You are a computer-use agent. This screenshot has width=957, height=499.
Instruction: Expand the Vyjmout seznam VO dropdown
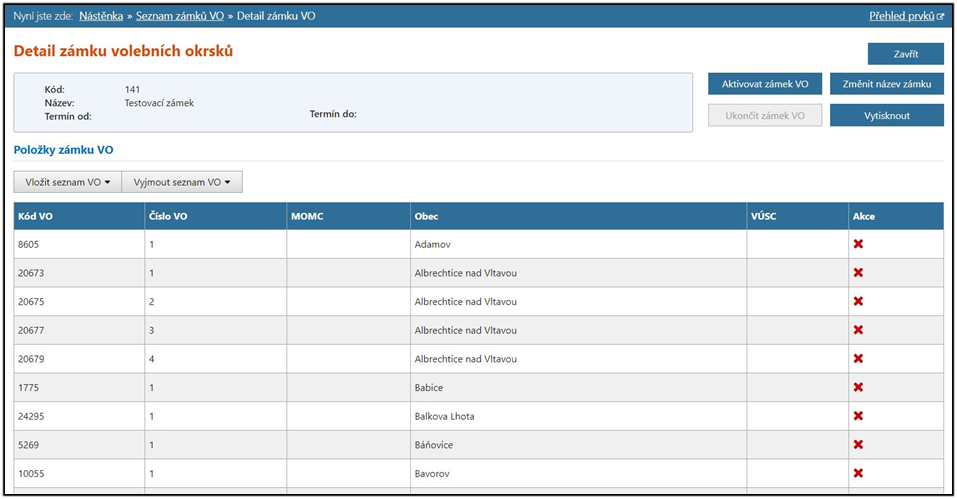[x=182, y=182]
